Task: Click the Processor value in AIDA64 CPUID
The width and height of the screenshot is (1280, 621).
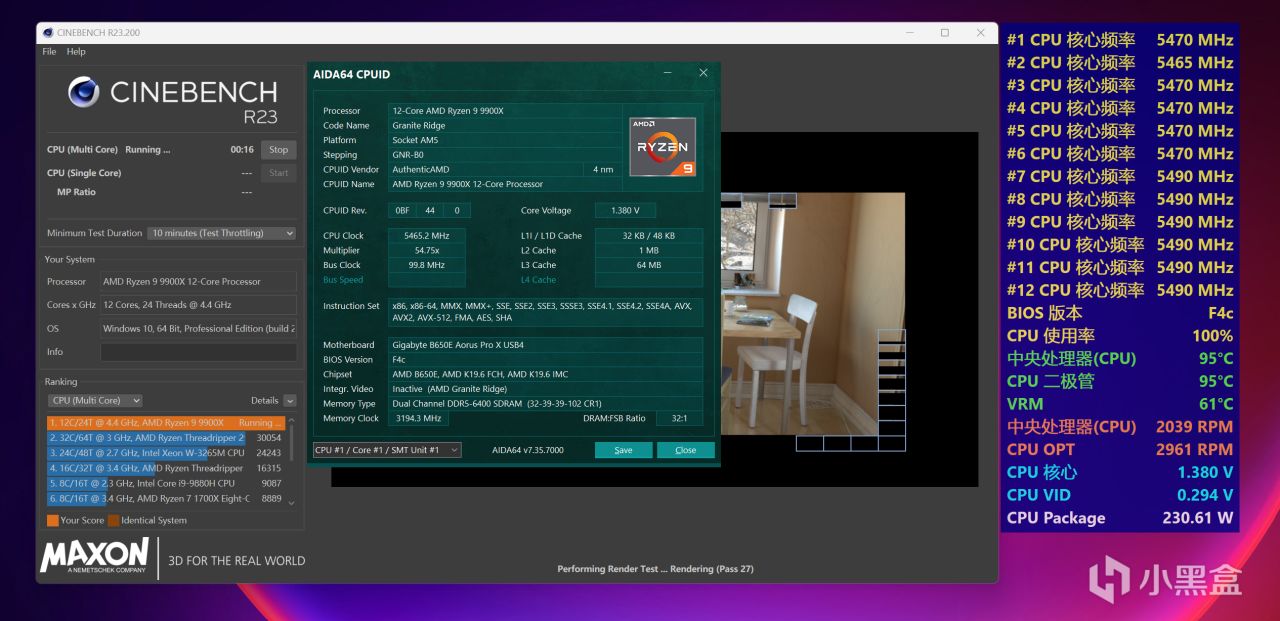Action: pyautogui.click(x=504, y=111)
